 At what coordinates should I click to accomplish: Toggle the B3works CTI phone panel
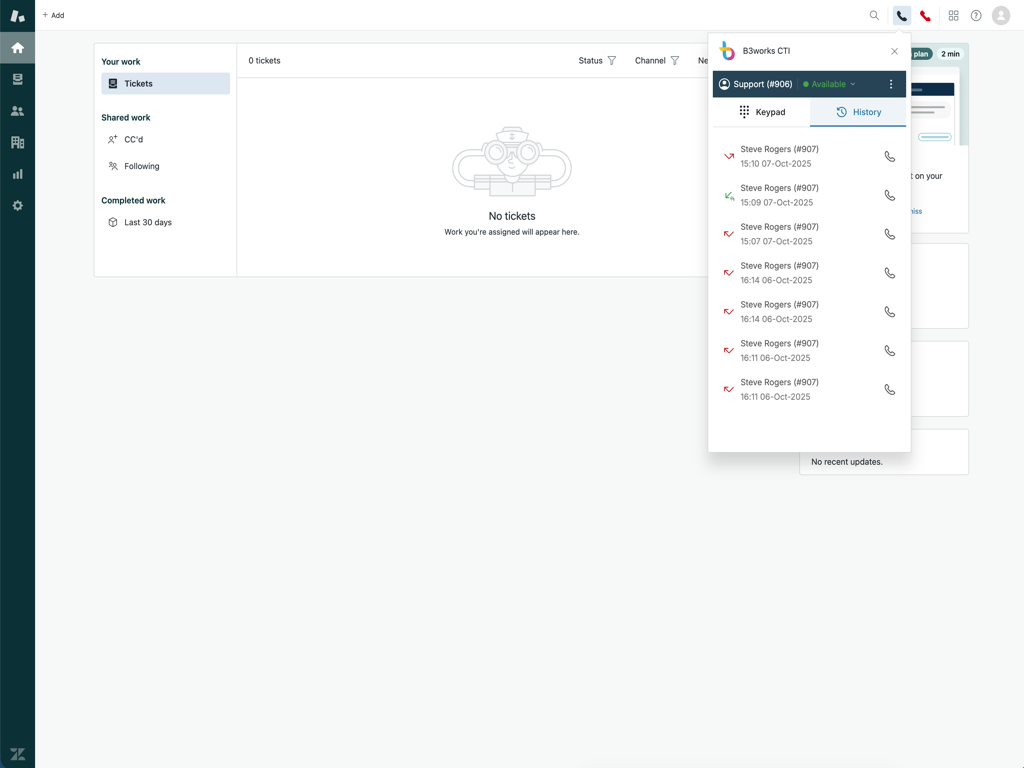[x=901, y=16]
